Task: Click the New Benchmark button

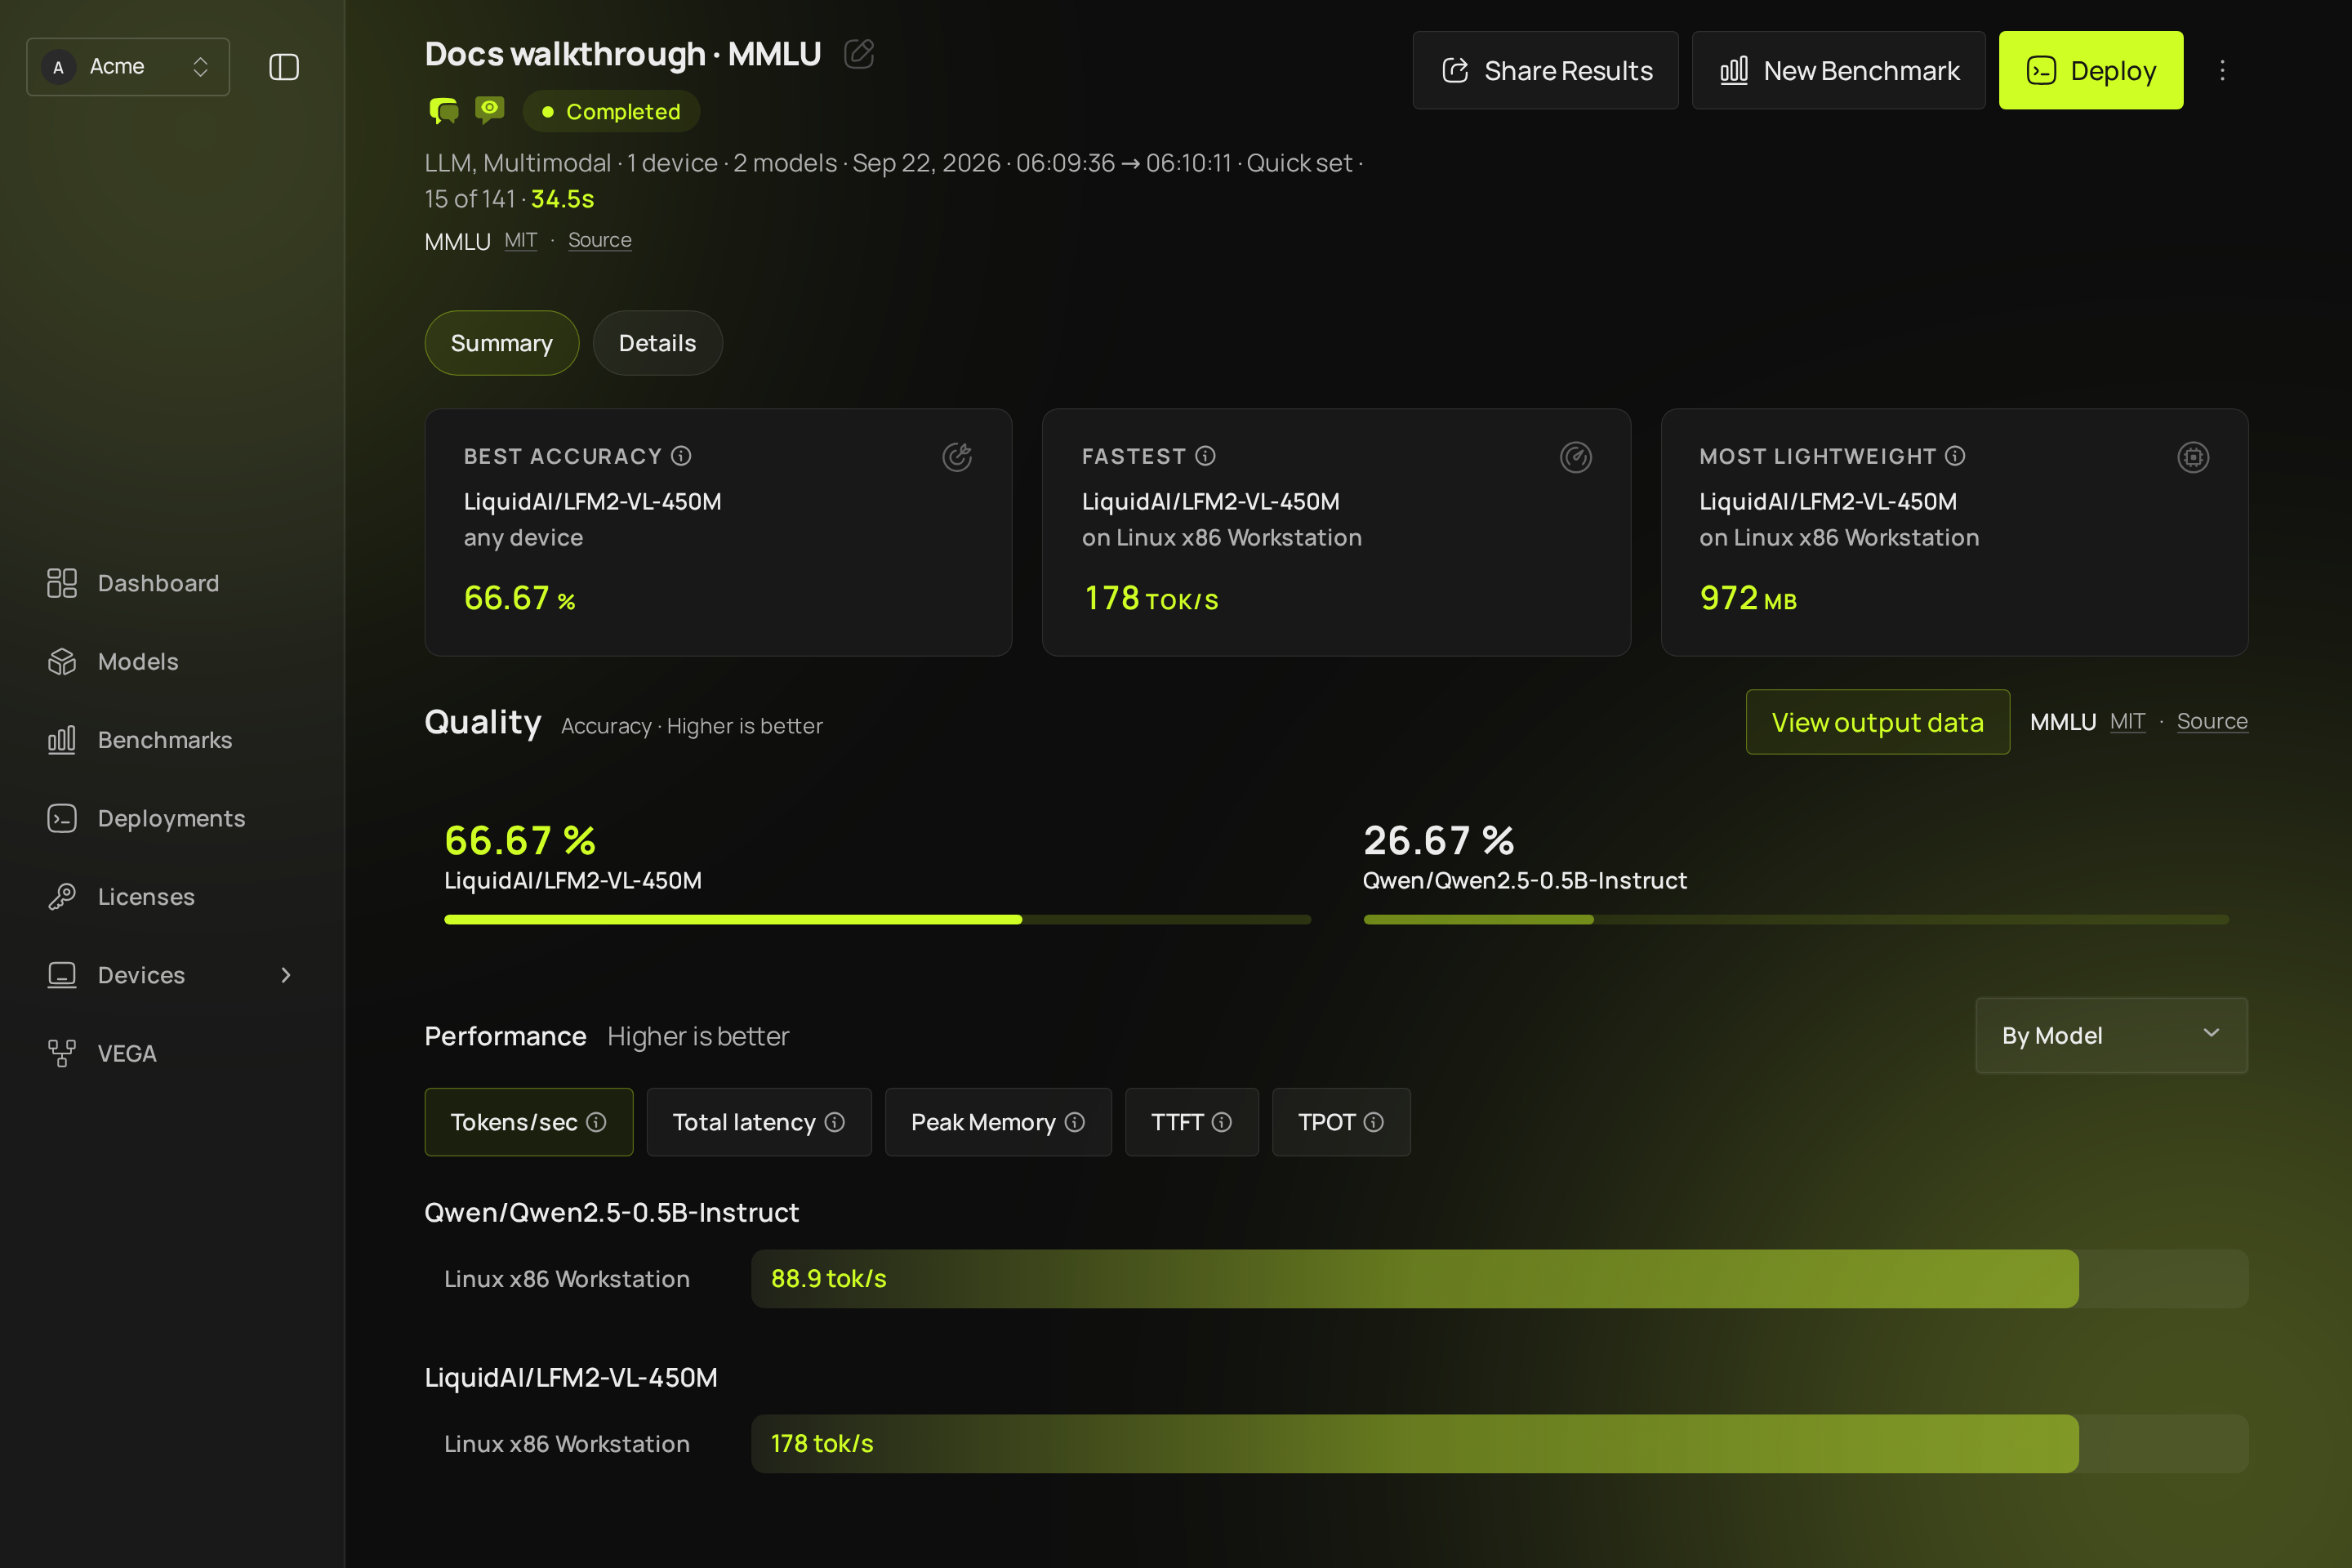Action: pos(1838,70)
